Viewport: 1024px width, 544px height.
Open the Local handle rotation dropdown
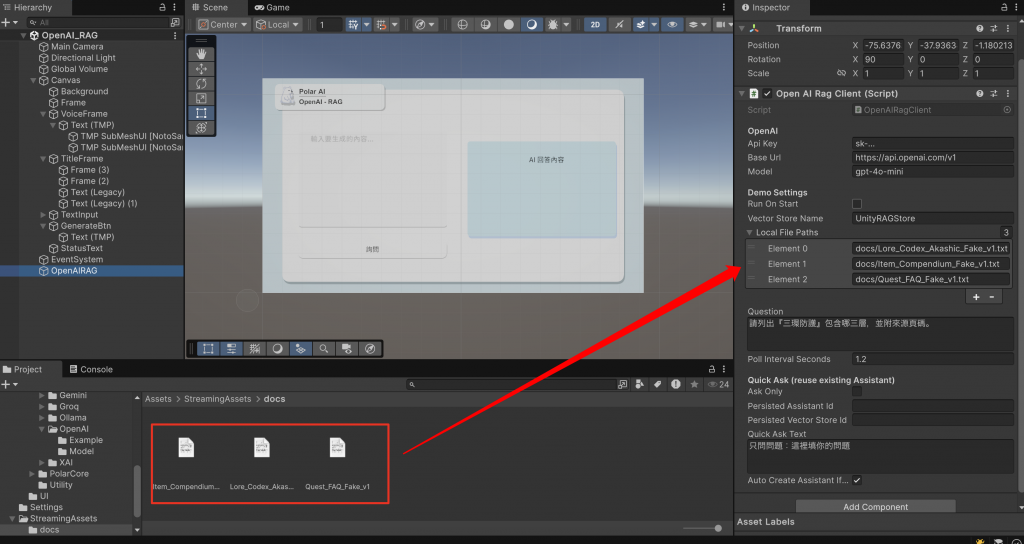tap(278, 25)
